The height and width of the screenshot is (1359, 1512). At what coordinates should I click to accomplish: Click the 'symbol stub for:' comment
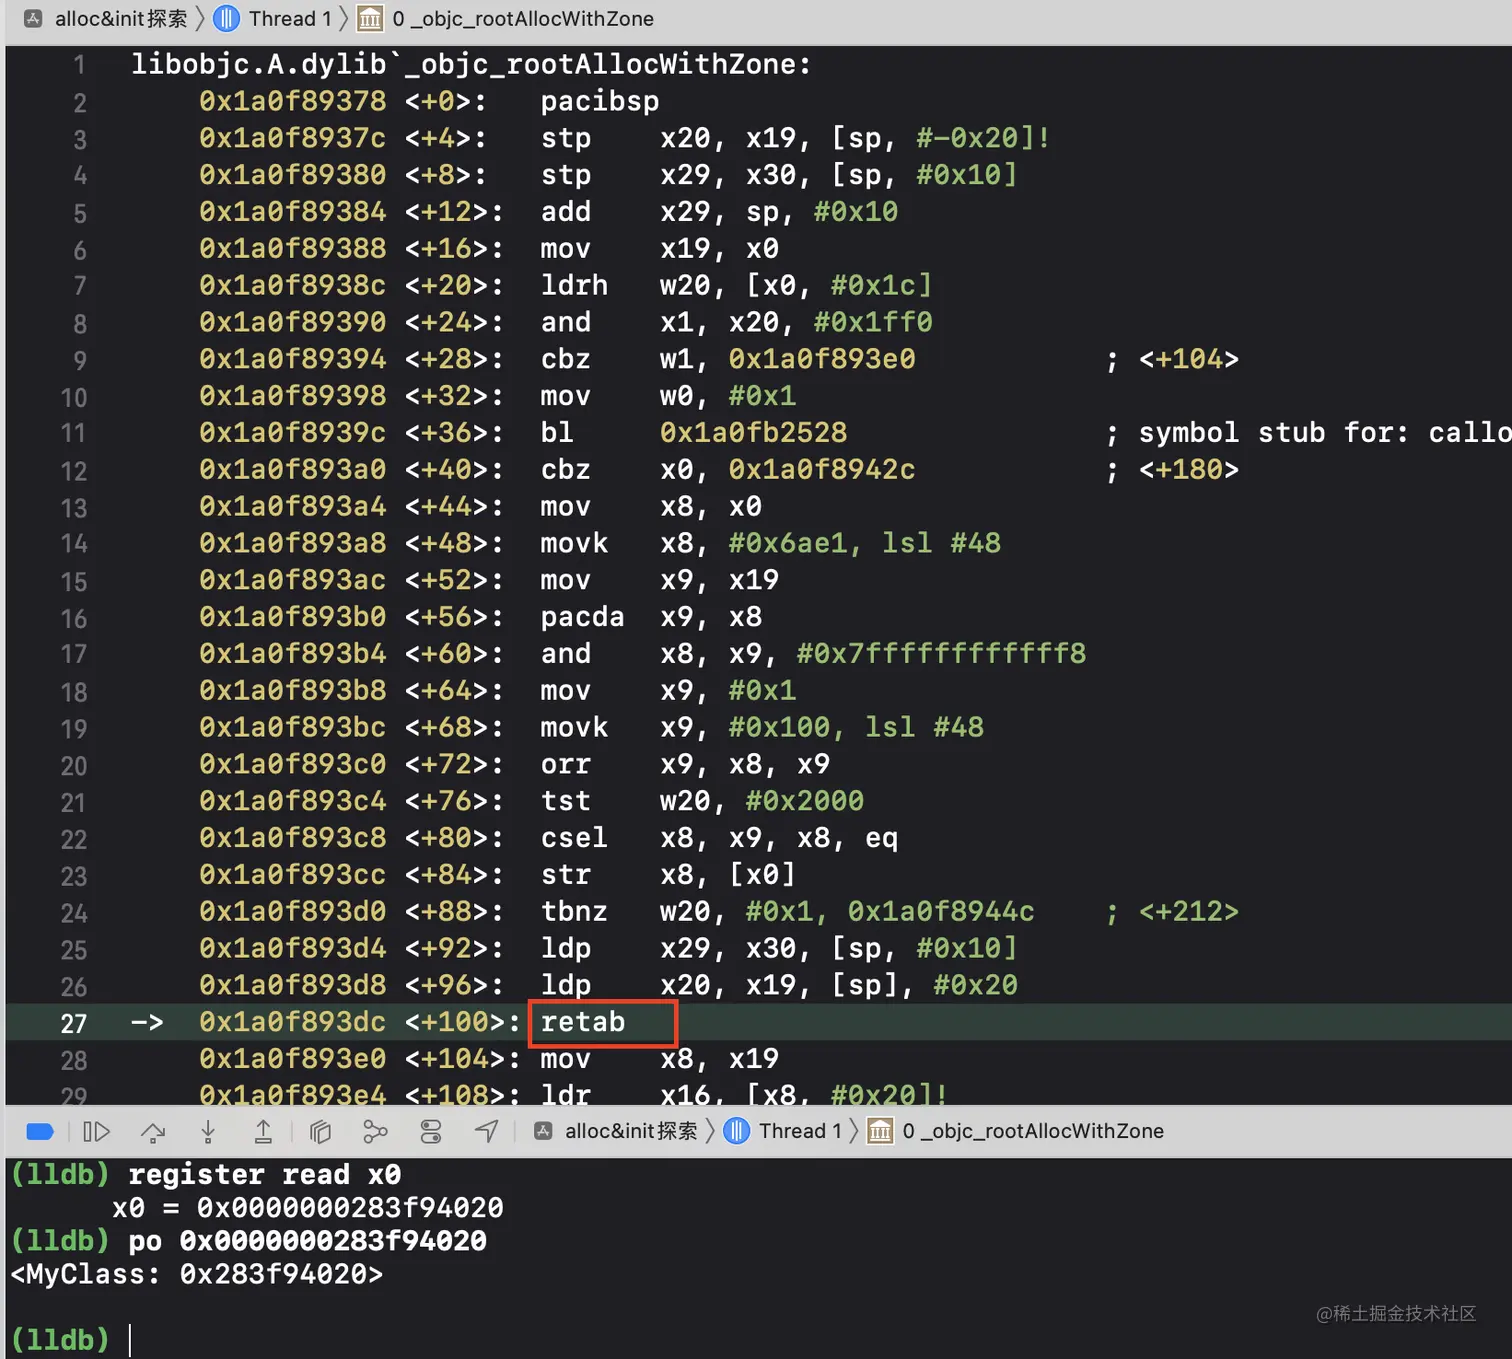1273,433
